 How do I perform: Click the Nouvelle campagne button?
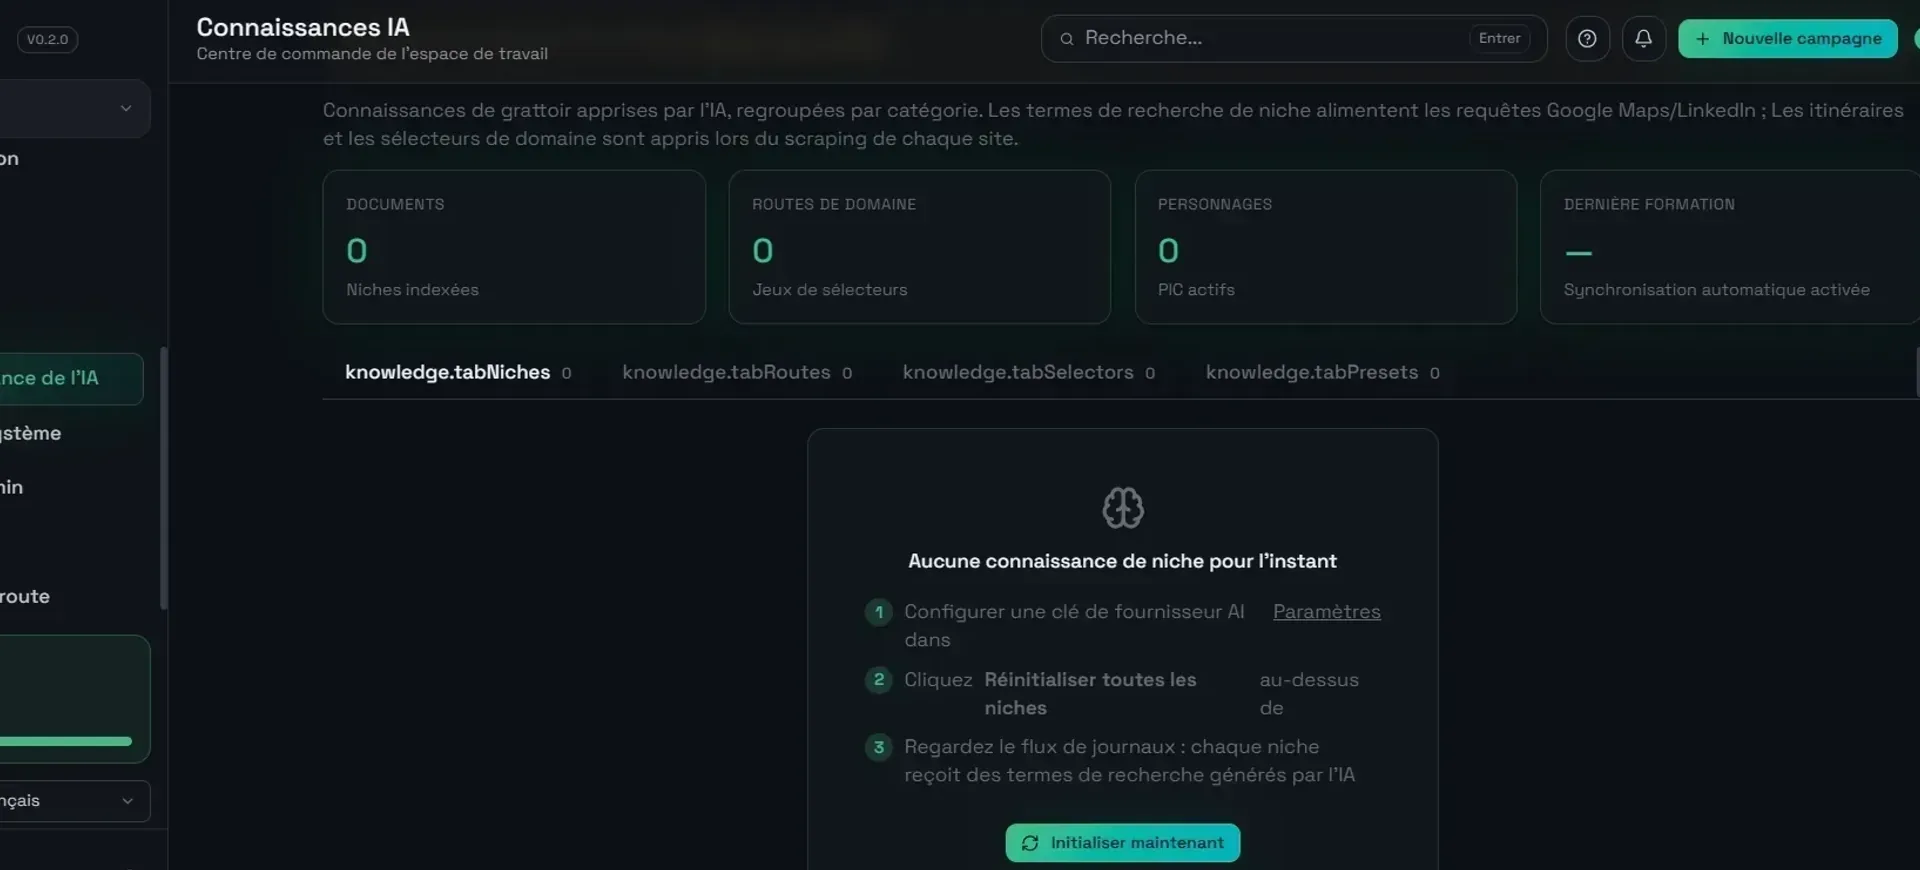click(x=1788, y=39)
